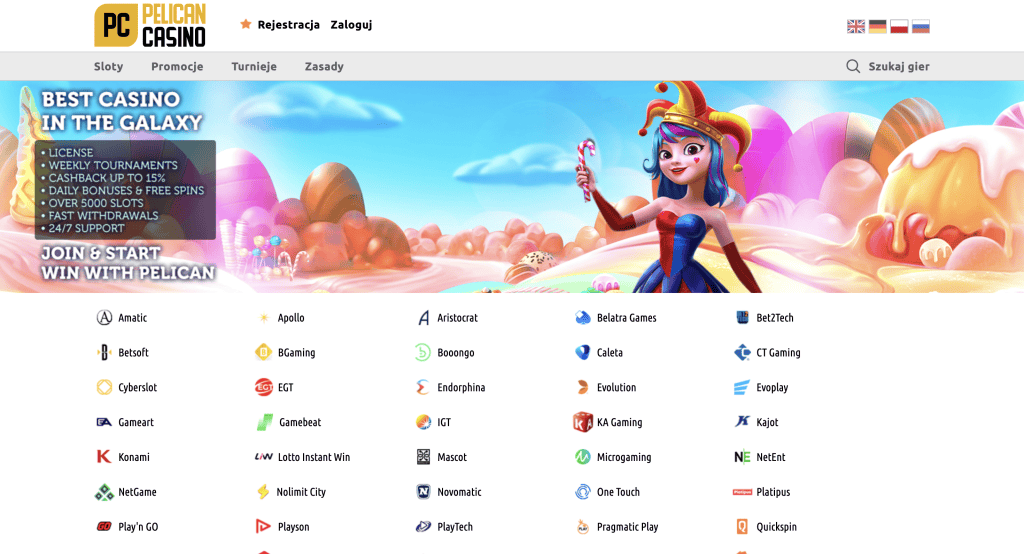Open the One Touch provider link
This screenshot has width=1024, height=554.
pos(607,491)
